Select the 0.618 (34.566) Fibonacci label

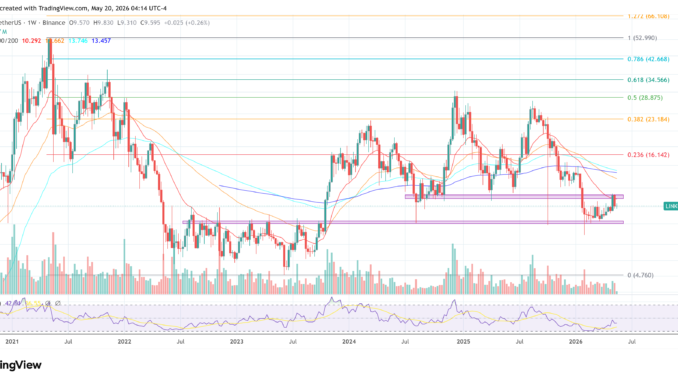pos(648,80)
